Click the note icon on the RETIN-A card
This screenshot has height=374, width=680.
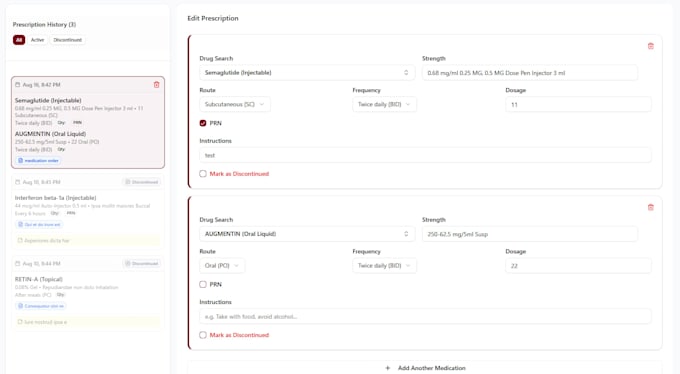tap(20, 322)
